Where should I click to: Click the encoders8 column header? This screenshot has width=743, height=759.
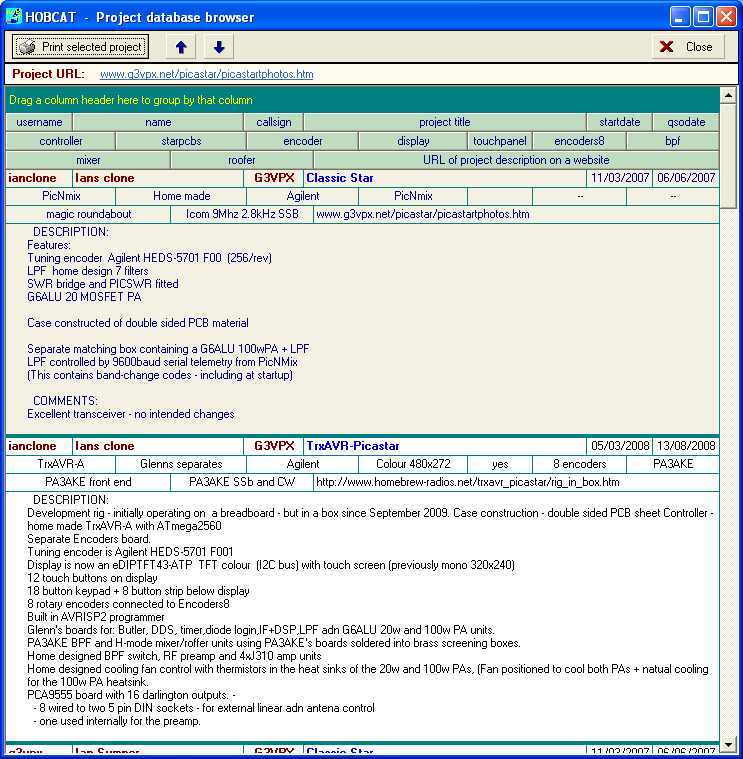click(579, 141)
